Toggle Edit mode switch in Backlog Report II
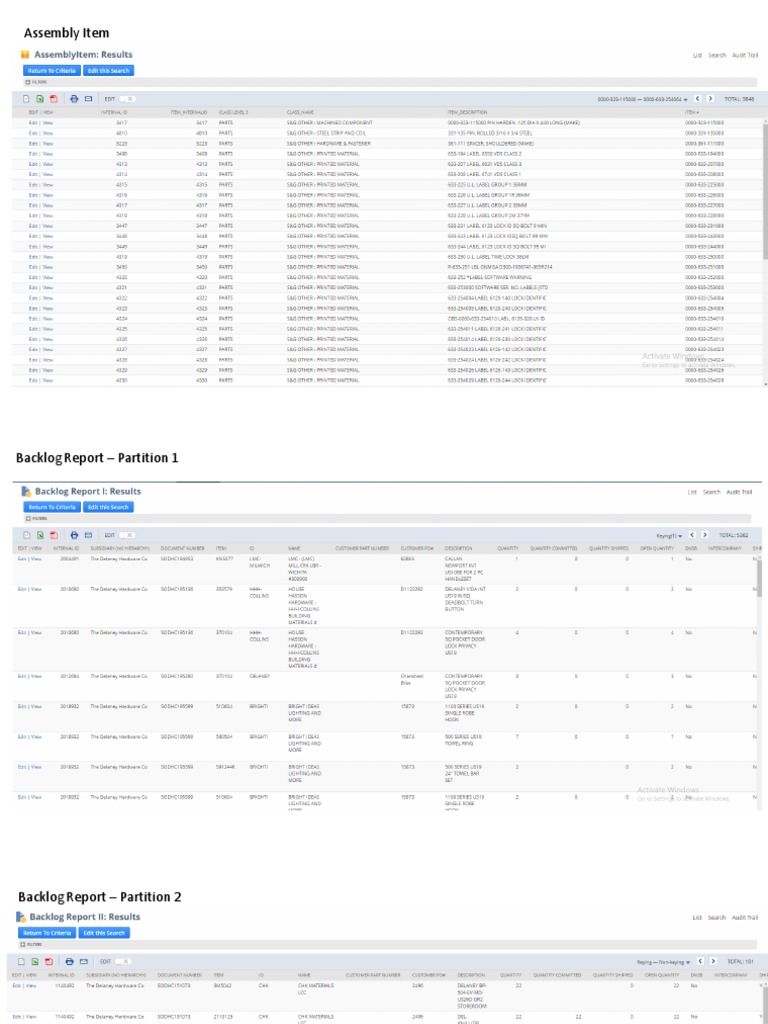 [123, 961]
